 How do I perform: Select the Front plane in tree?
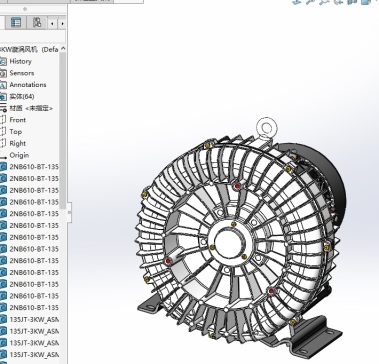pos(13,120)
